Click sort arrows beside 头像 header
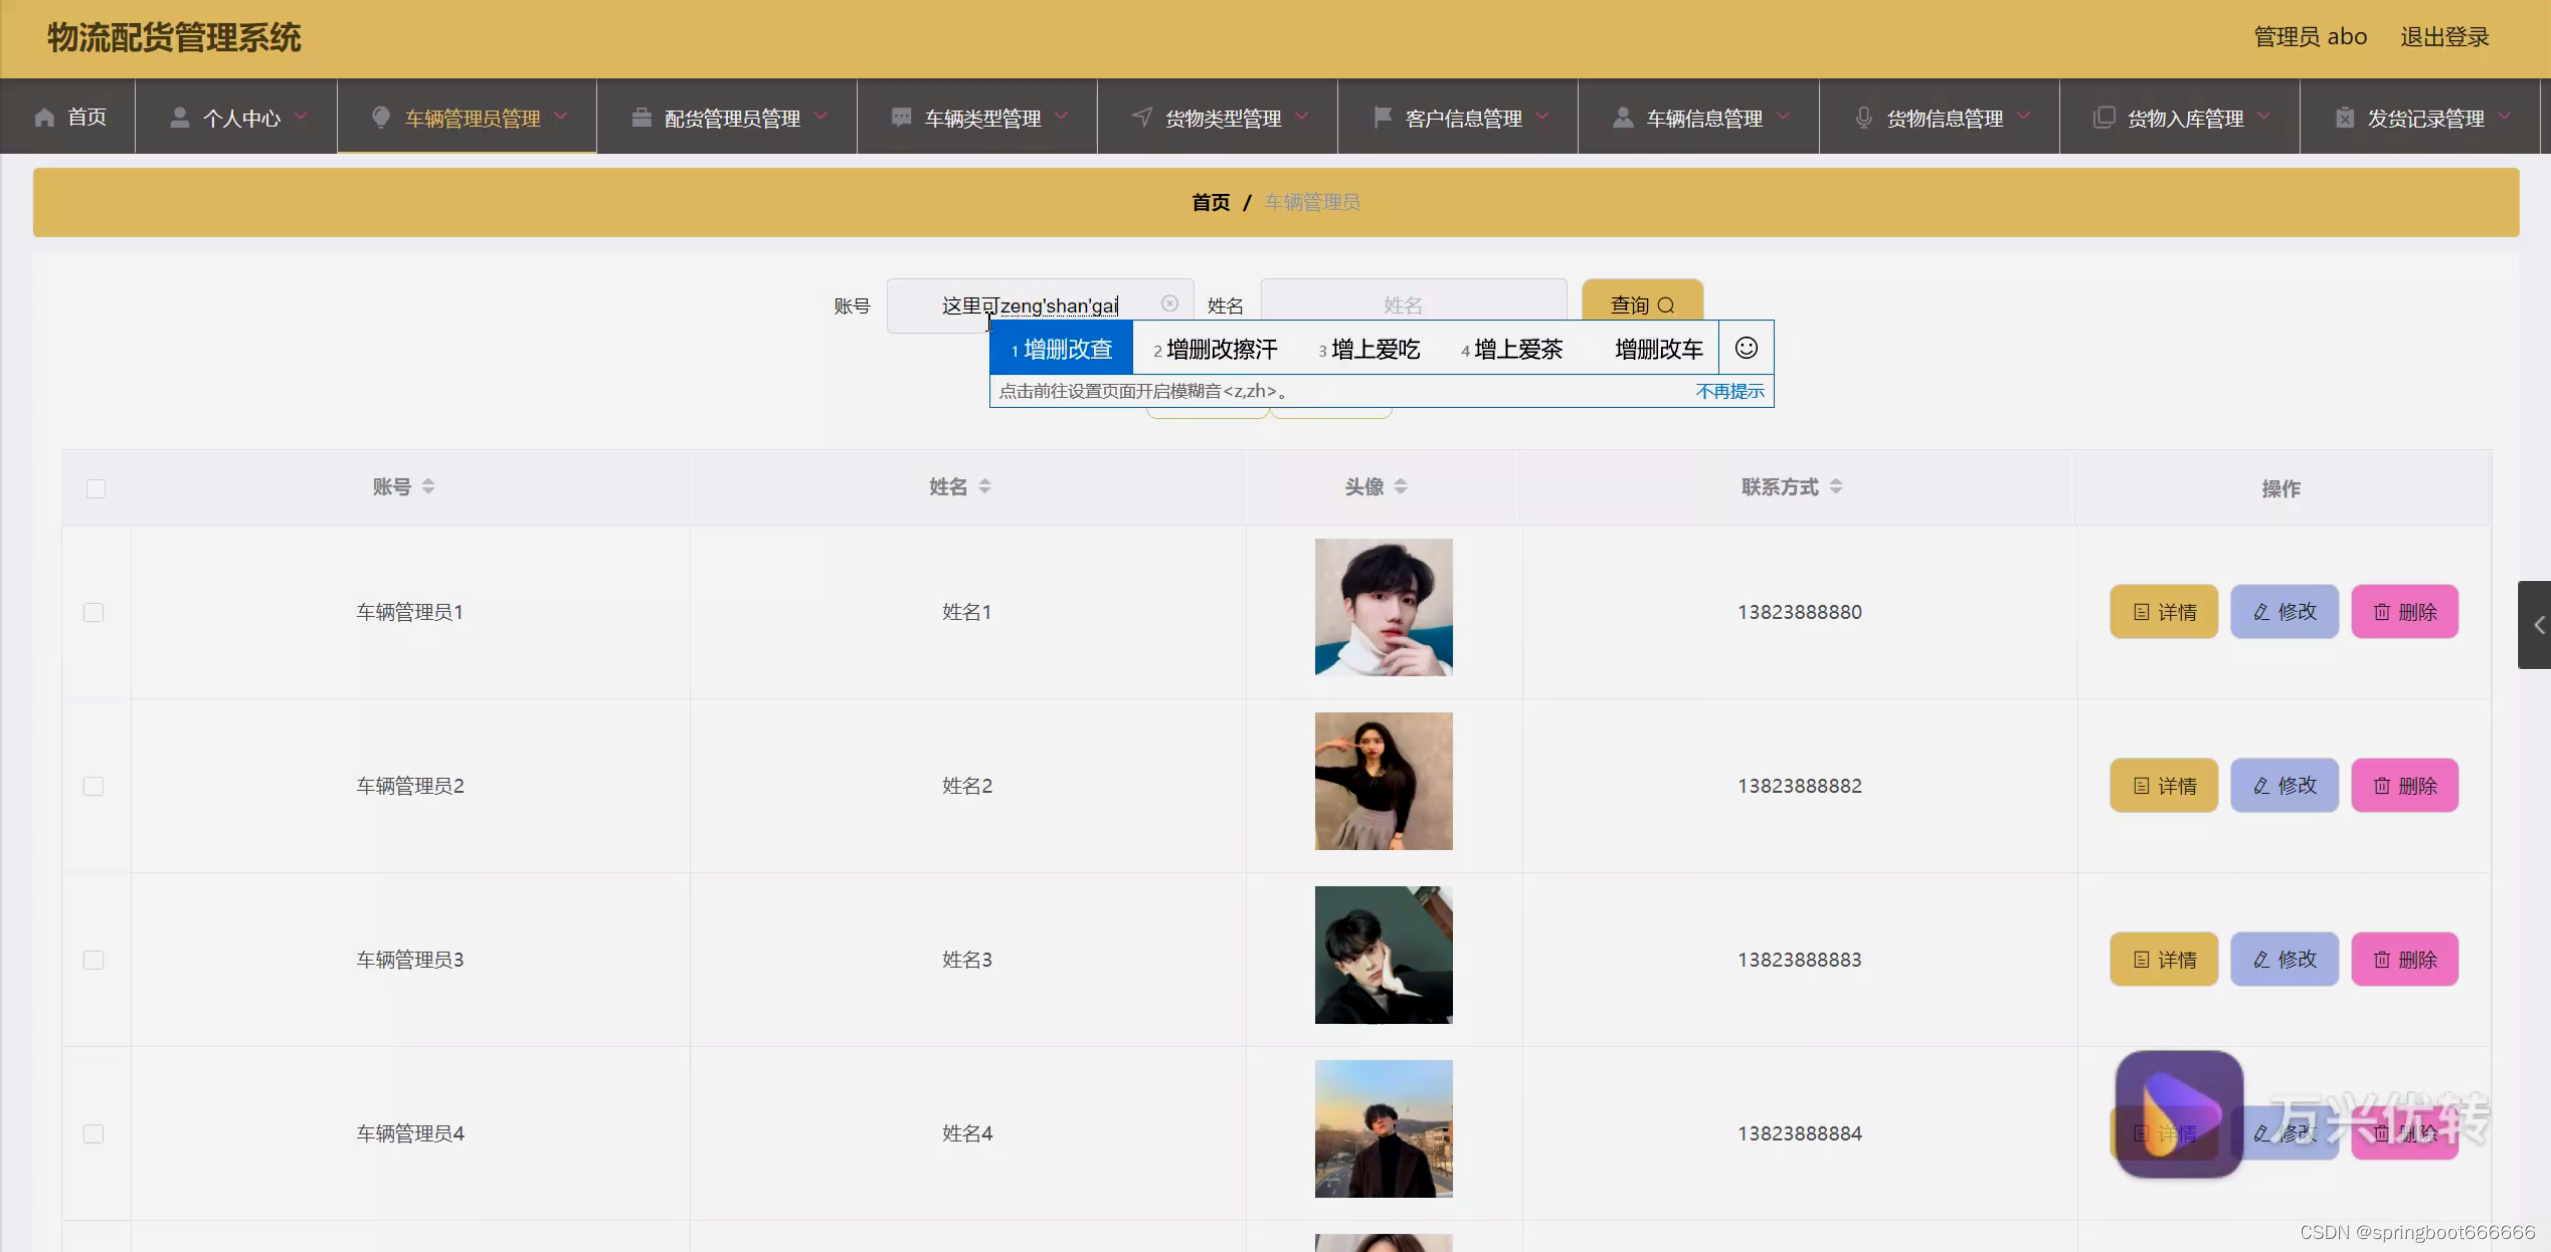 point(1400,487)
